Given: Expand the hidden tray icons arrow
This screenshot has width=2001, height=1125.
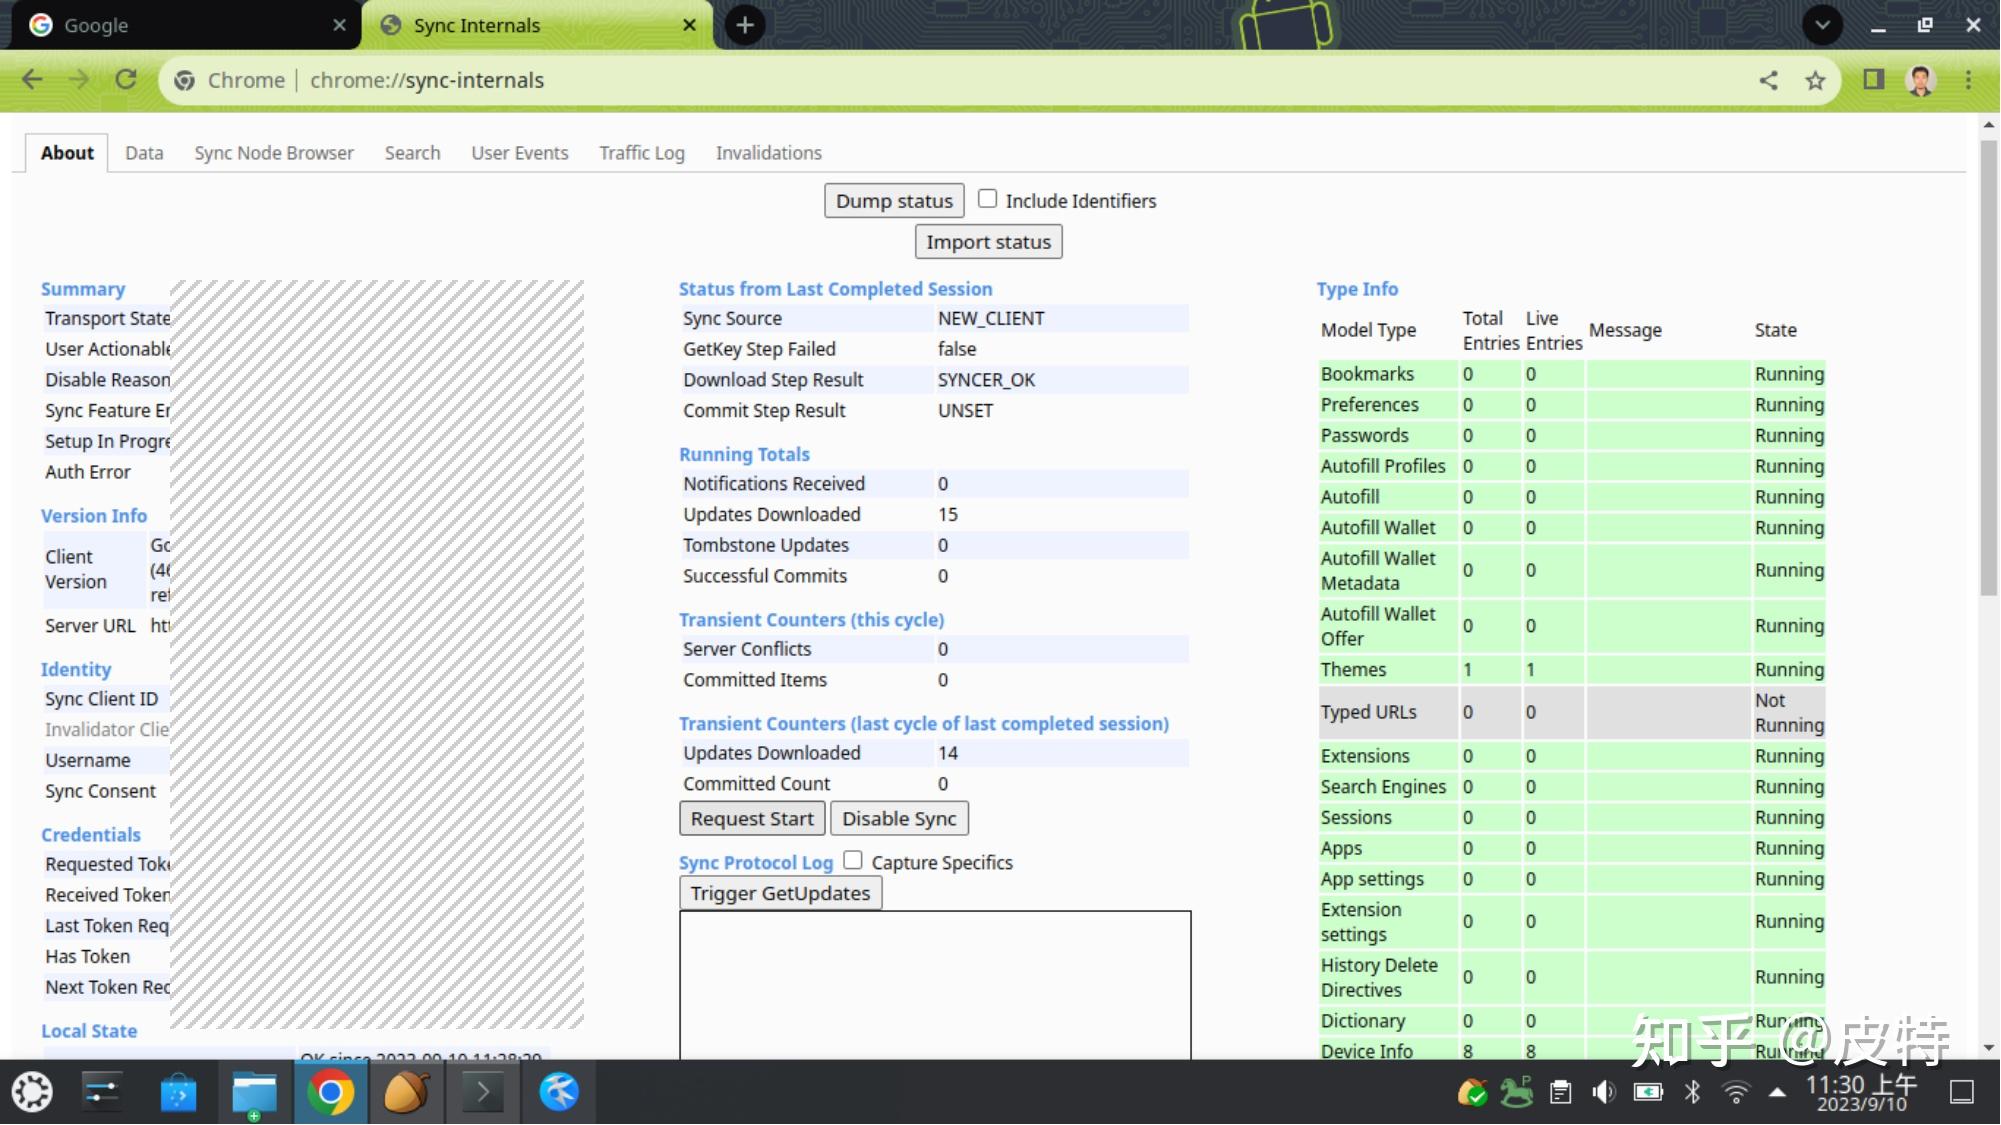Looking at the screenshot, I should click(x=1777, y=1092).
